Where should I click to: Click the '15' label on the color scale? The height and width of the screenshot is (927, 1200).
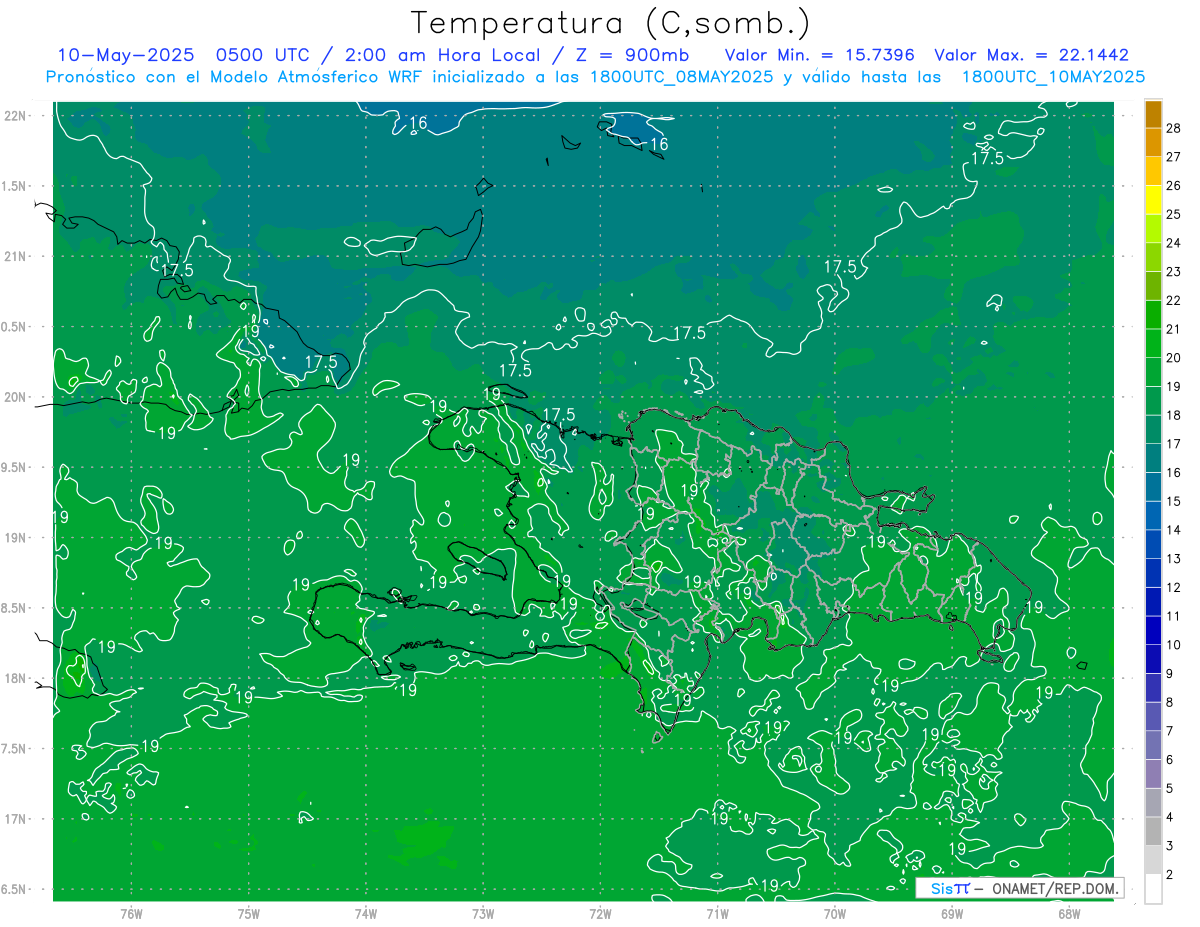1174,501
